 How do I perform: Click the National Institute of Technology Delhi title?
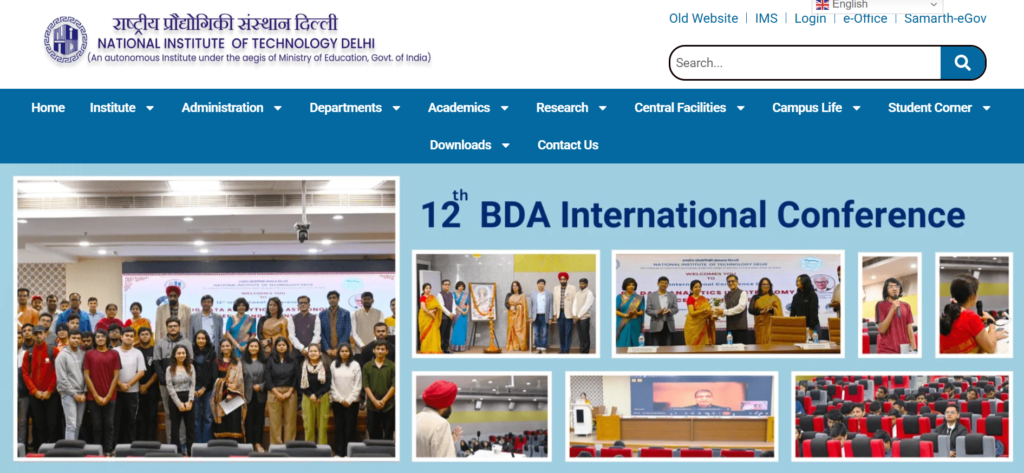[x=236, y=44]
